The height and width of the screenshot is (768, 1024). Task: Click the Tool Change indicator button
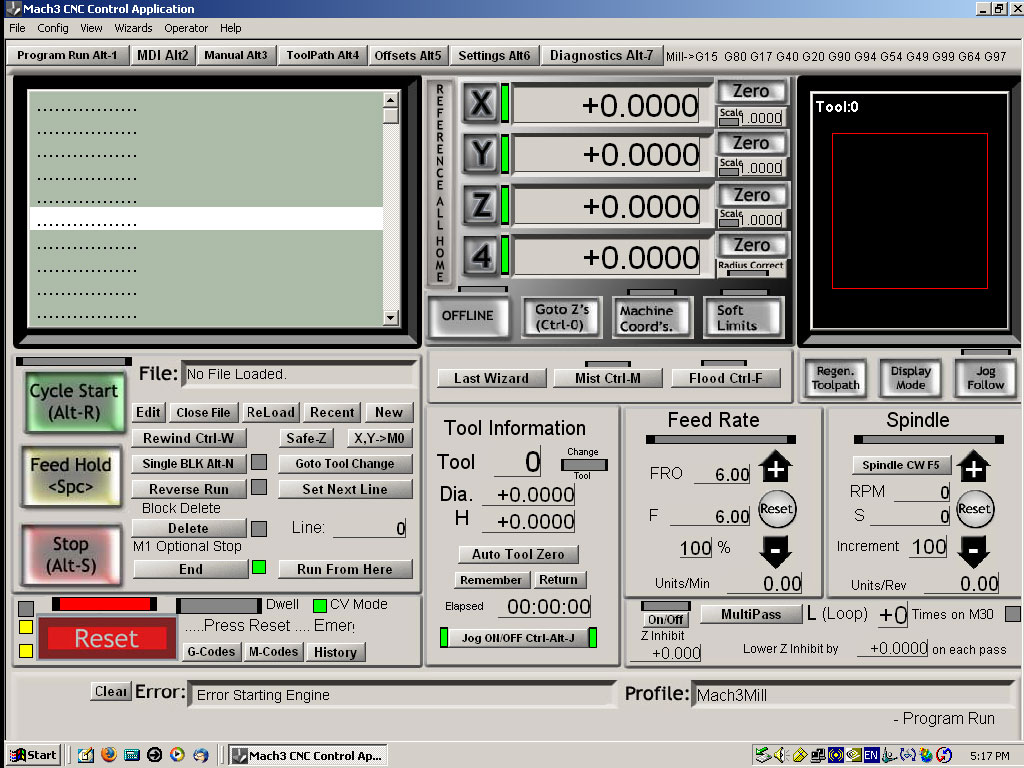click(x=584, y=465)
